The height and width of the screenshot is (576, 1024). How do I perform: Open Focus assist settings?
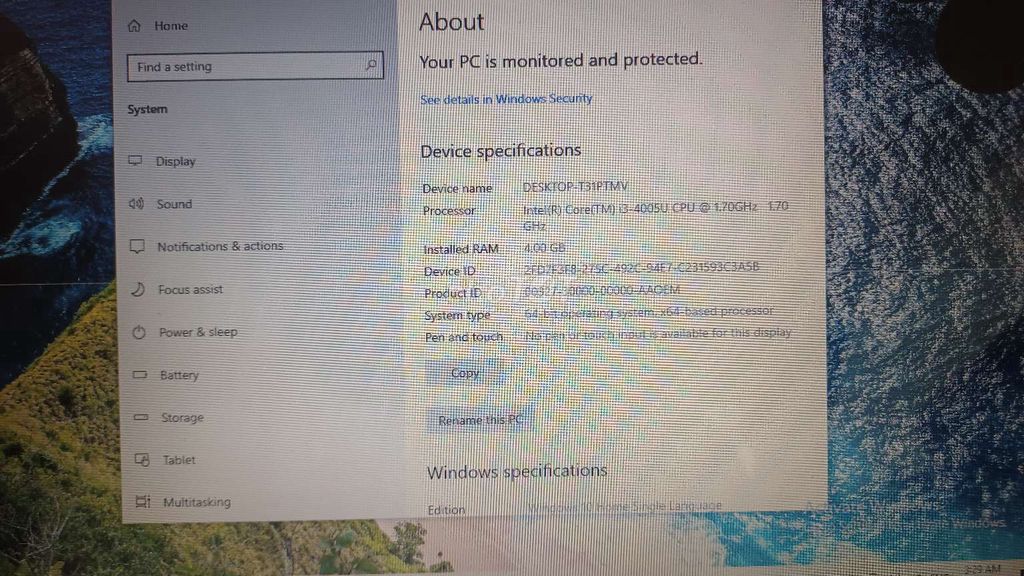(190, 289)
